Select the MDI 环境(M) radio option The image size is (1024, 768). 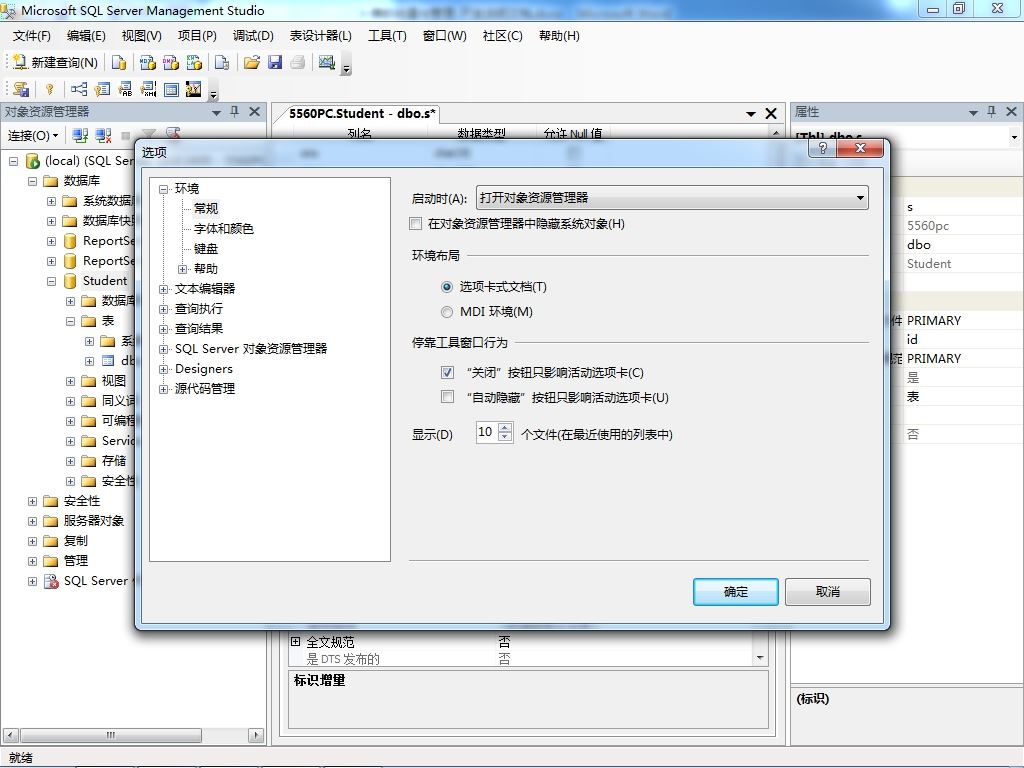[x=447, y=312]
